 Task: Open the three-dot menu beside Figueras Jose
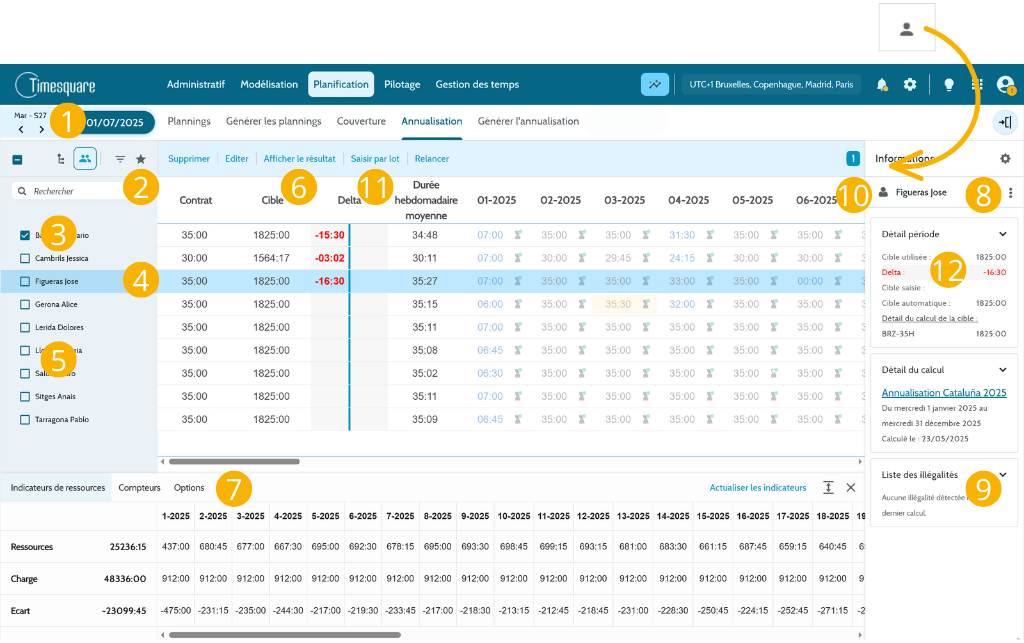[x=1010, y=193]
